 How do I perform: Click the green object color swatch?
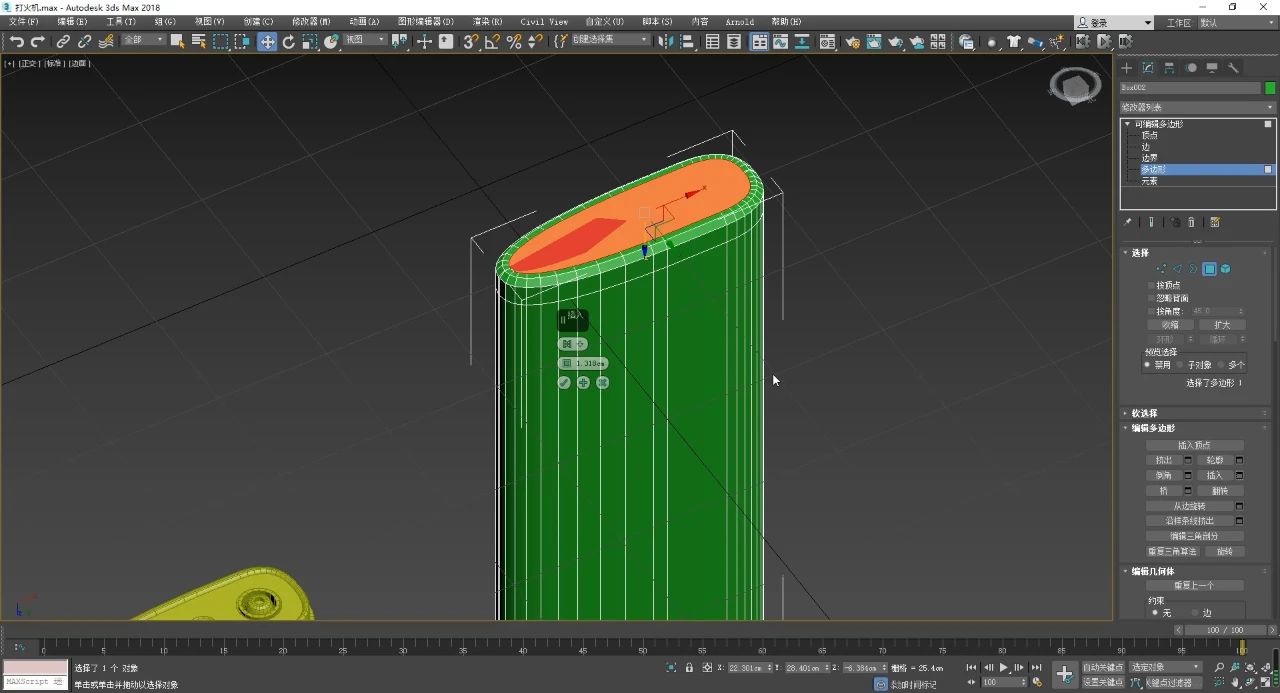tap(1270, 88)
